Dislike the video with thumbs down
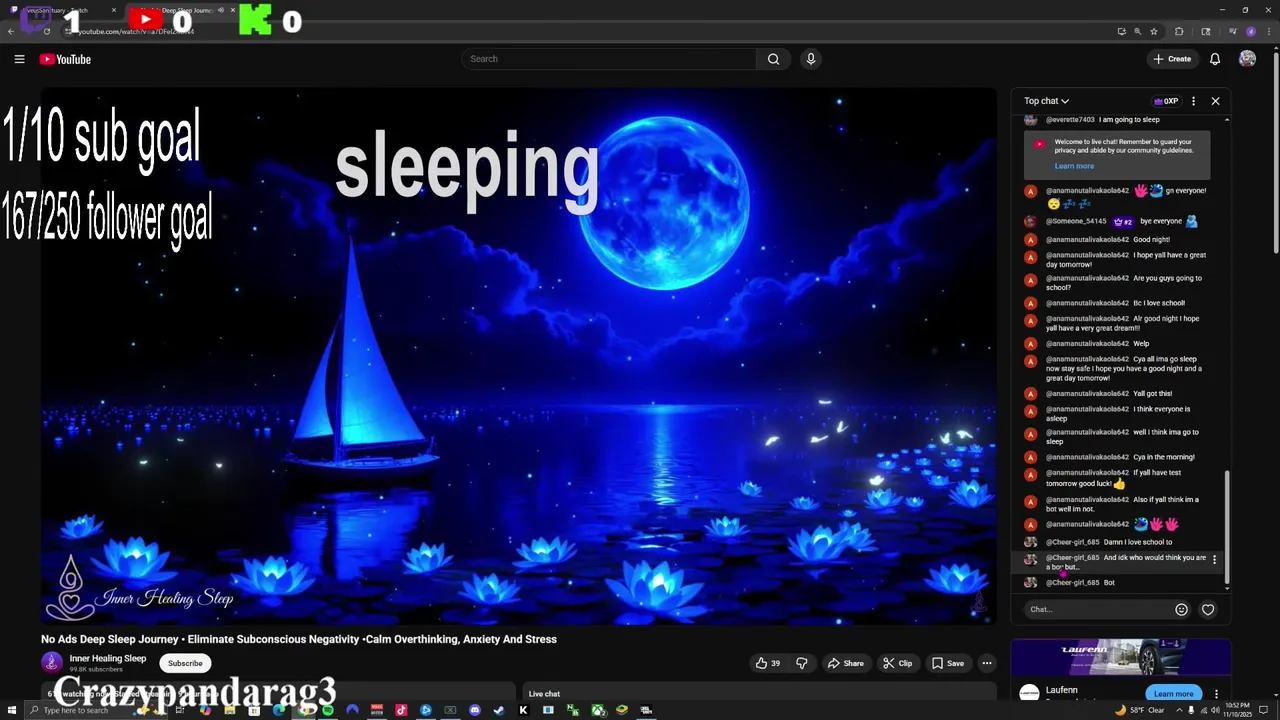The height and width of the screenshot is (720, 1280). [x=801, y=663]
